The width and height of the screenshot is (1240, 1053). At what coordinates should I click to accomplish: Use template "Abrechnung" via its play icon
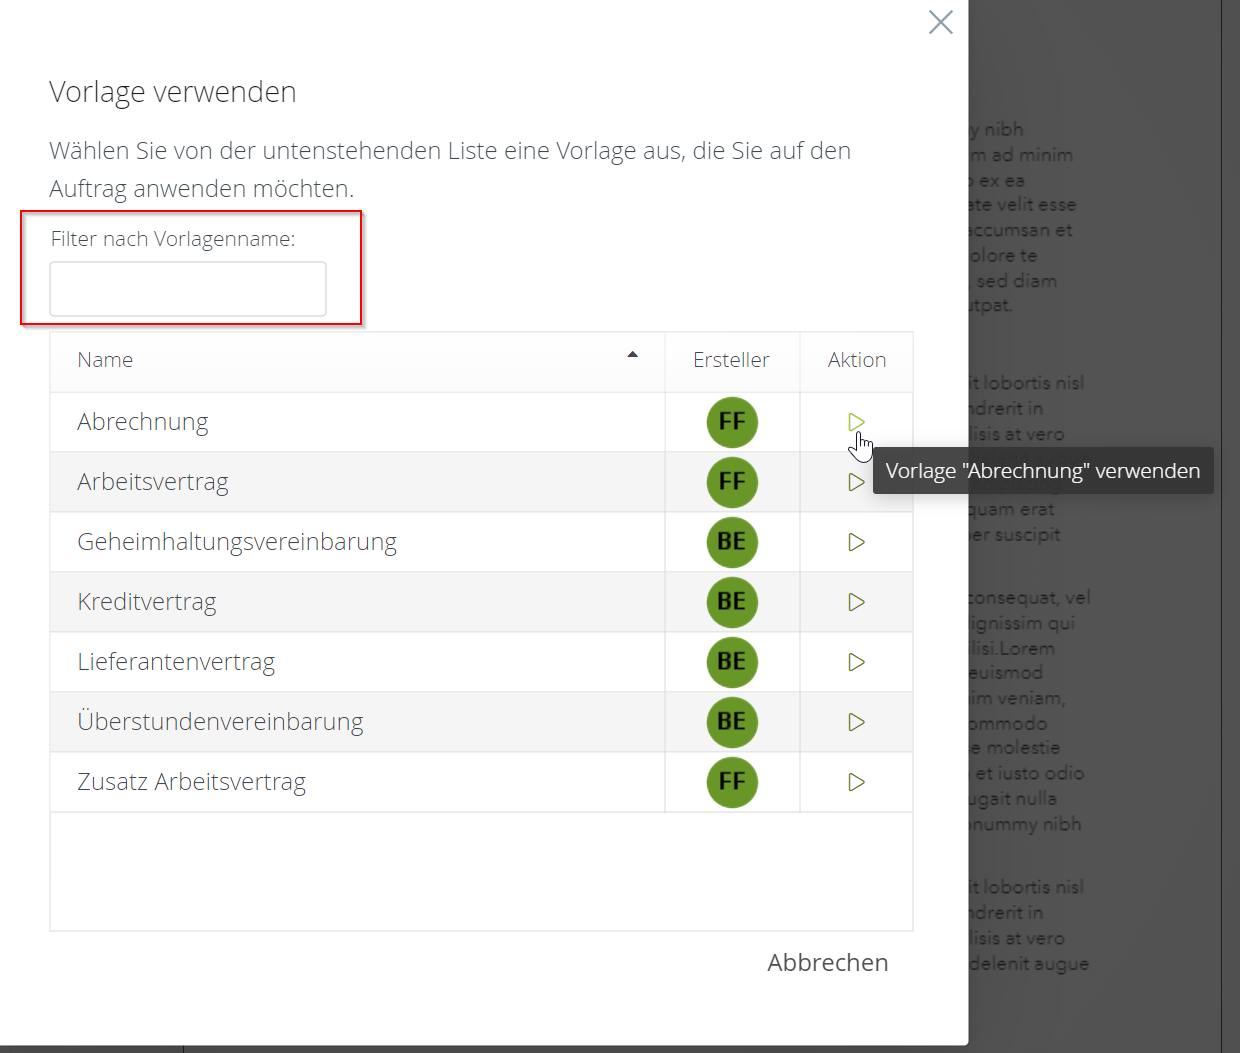[x=856, y=422]
